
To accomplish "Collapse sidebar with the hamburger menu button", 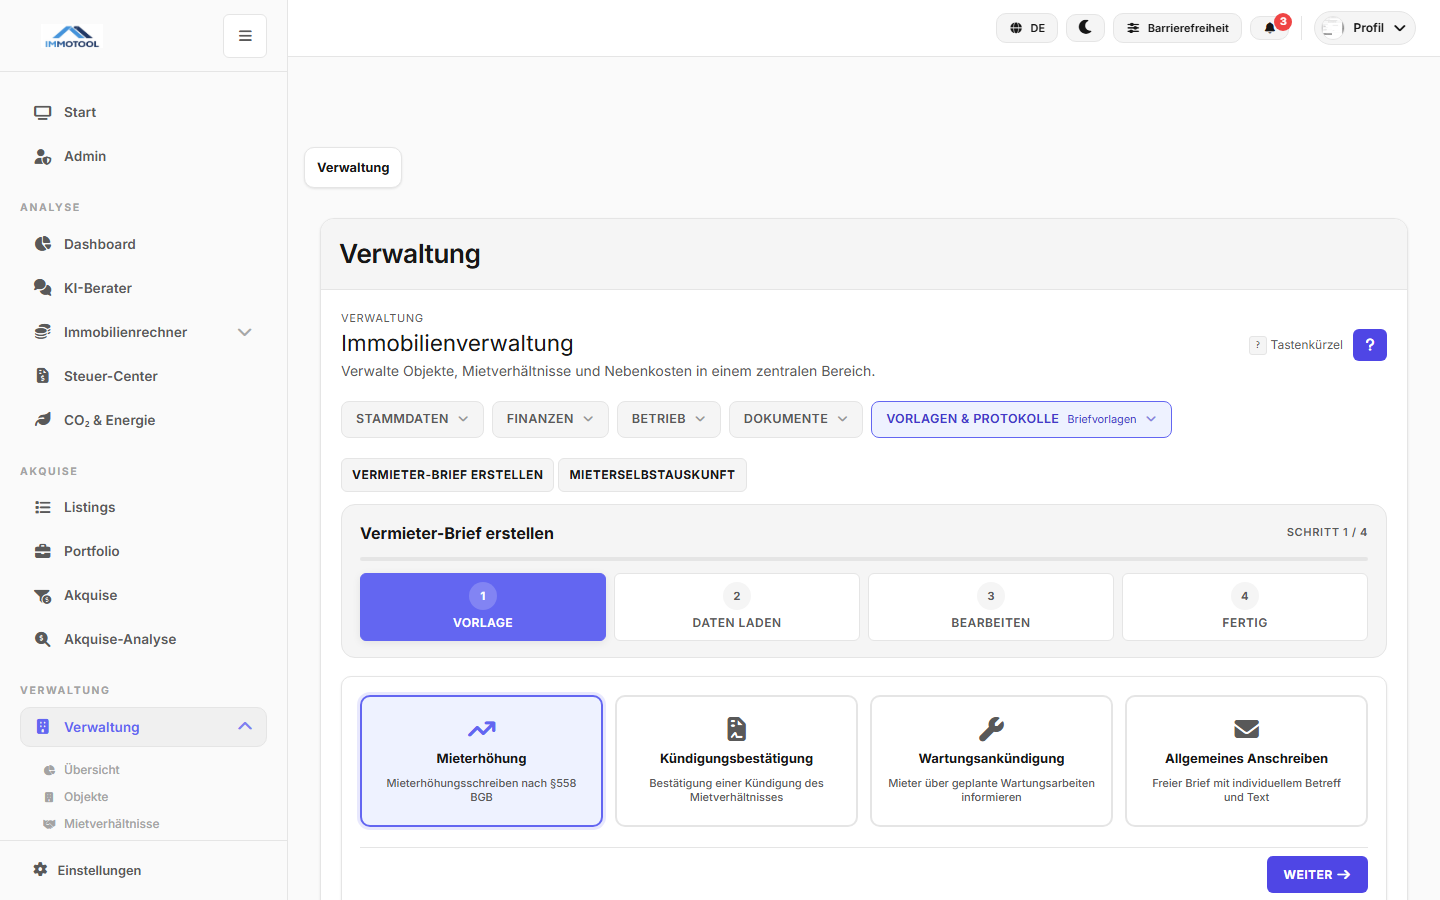I will click(x=245, y=36).
